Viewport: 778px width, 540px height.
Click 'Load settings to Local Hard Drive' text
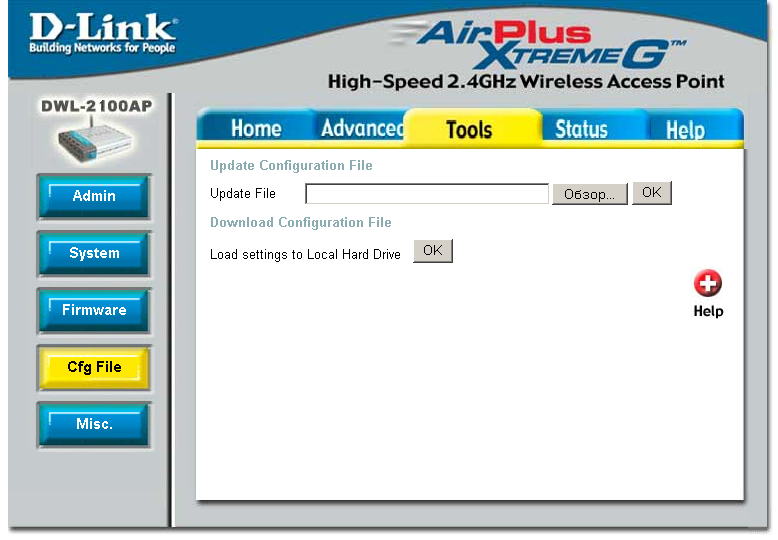305,254
